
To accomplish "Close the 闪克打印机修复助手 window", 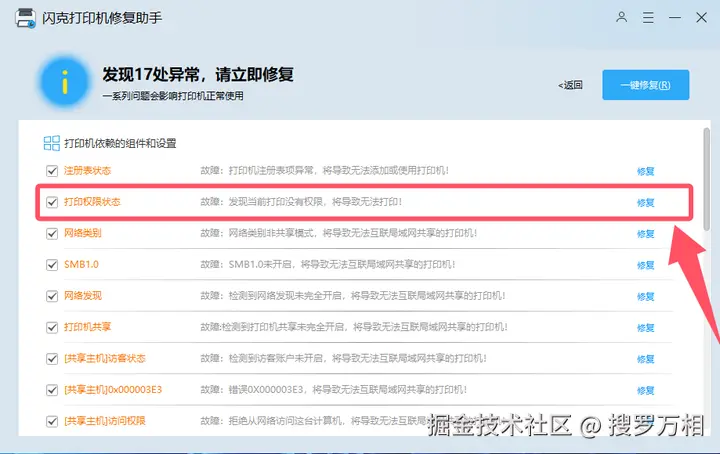I will tap(701, 18).
